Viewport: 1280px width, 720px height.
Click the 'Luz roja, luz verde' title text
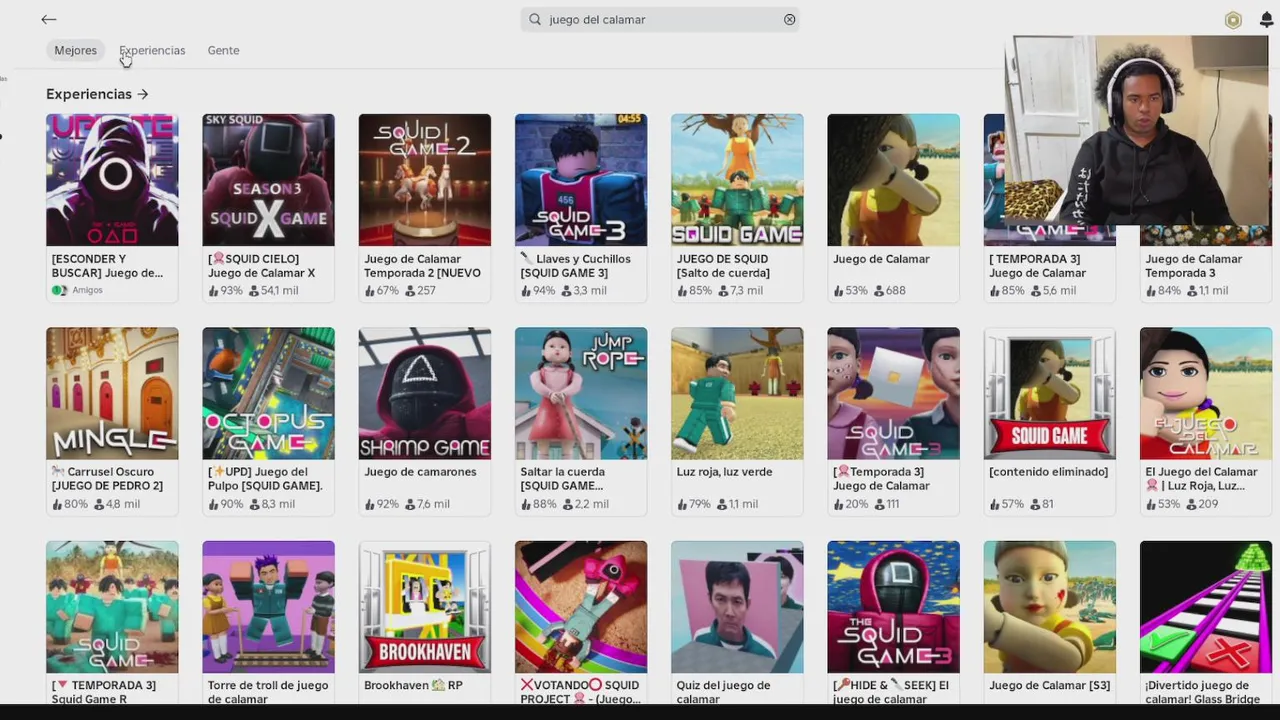coord(724,472)
